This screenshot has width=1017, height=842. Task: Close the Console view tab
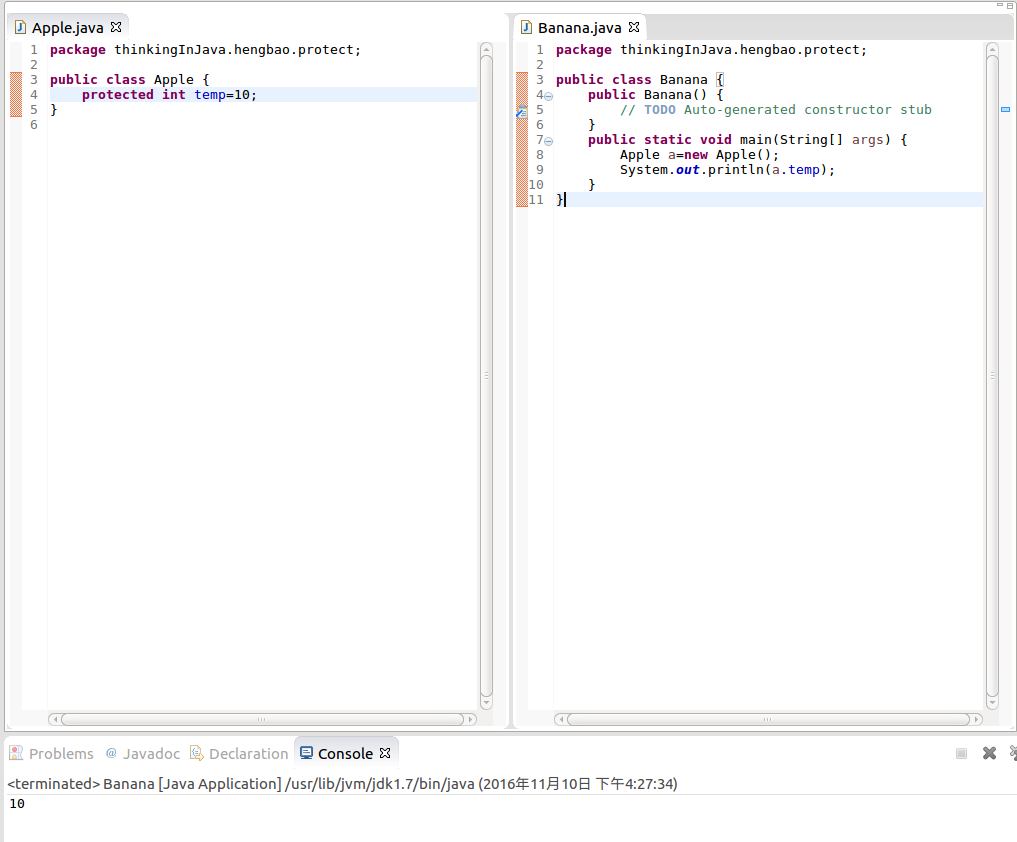click(385, 753)
